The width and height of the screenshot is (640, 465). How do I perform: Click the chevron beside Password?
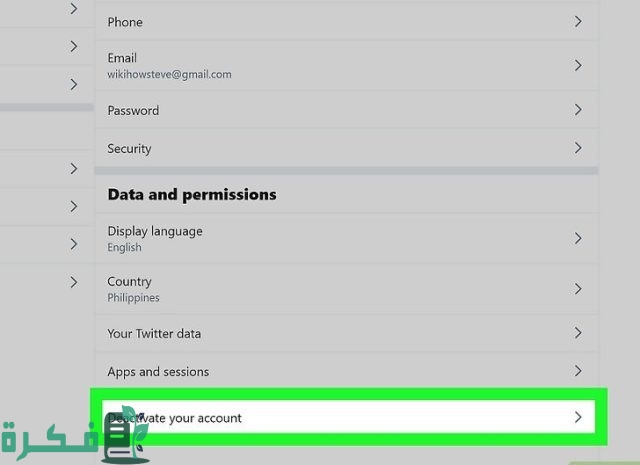(578, 109)
